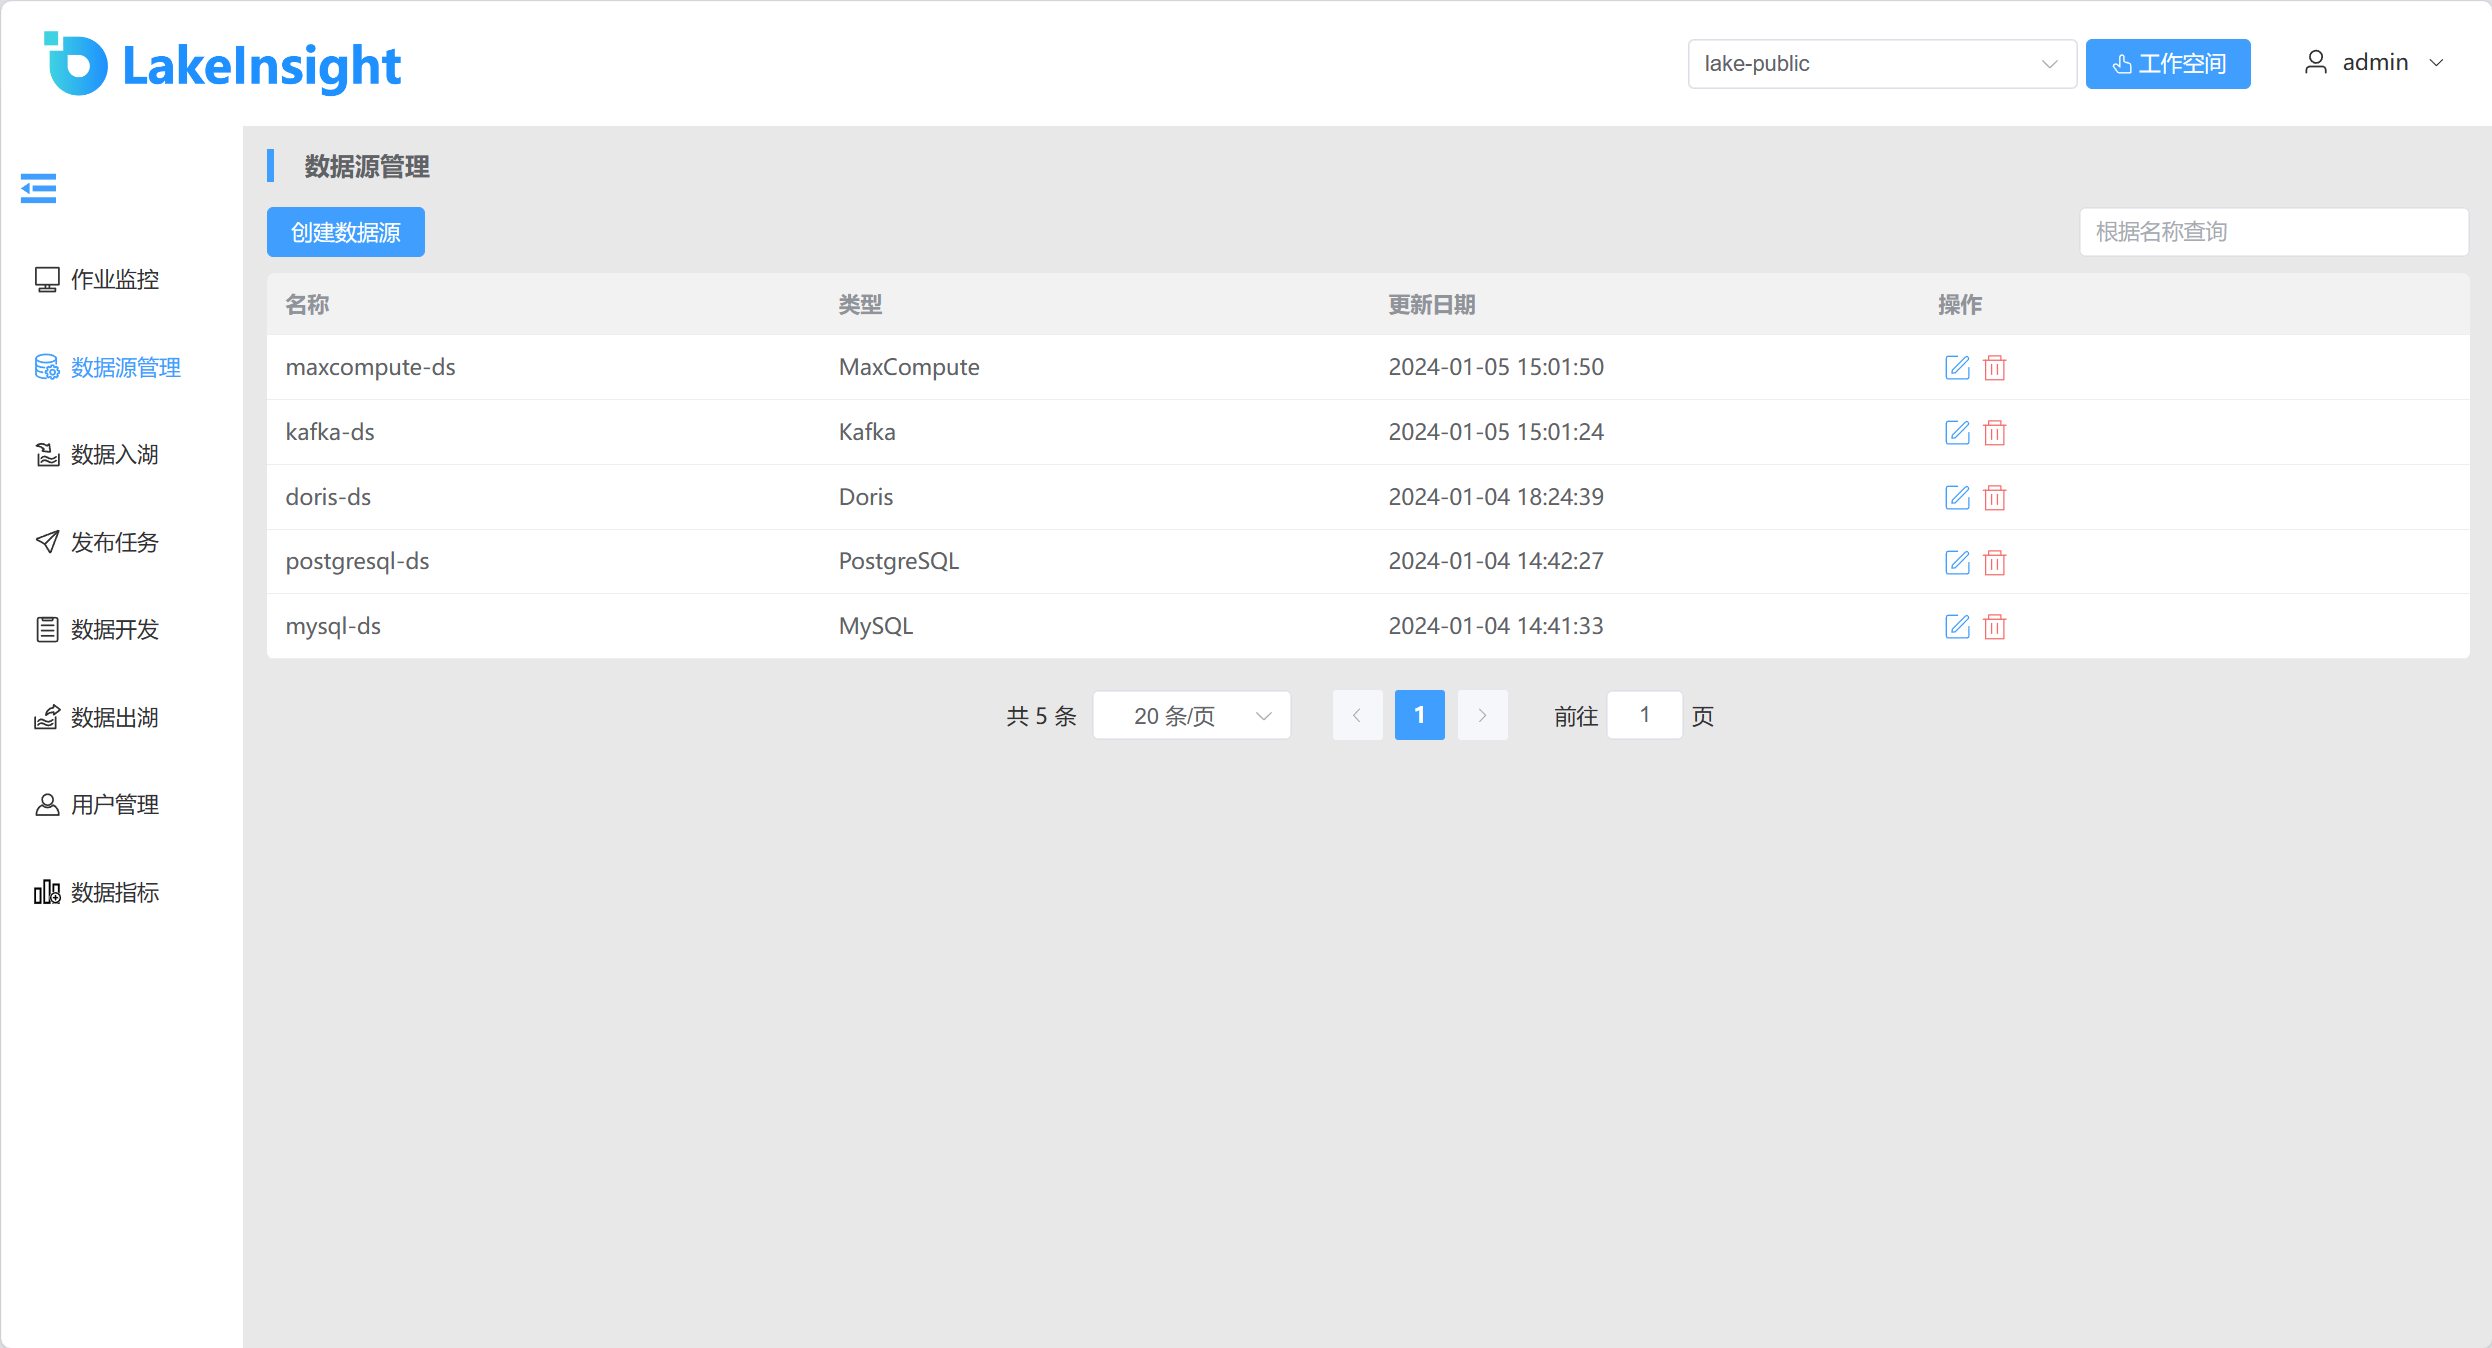The width and height of the screenshot is (2492, 1348).
Task: Open 数据指标 in the sidebar
Action: [114, 893]
